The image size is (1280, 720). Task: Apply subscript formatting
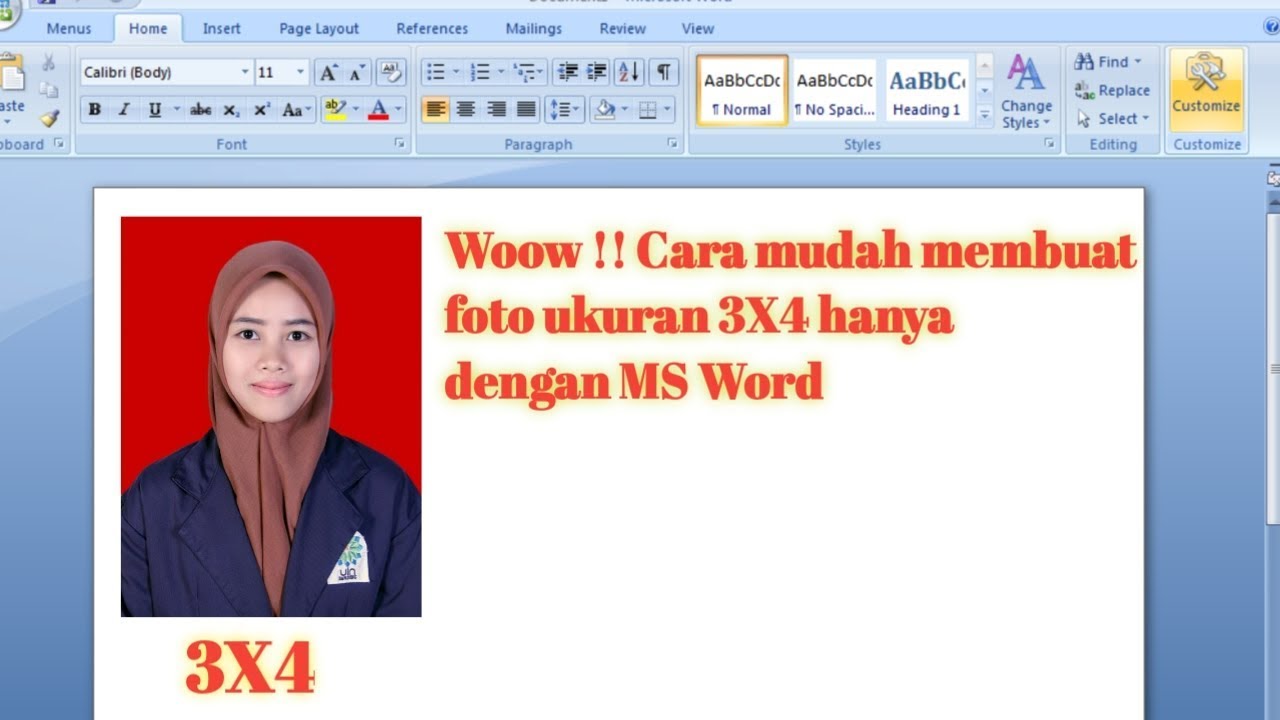coord(231,110)
